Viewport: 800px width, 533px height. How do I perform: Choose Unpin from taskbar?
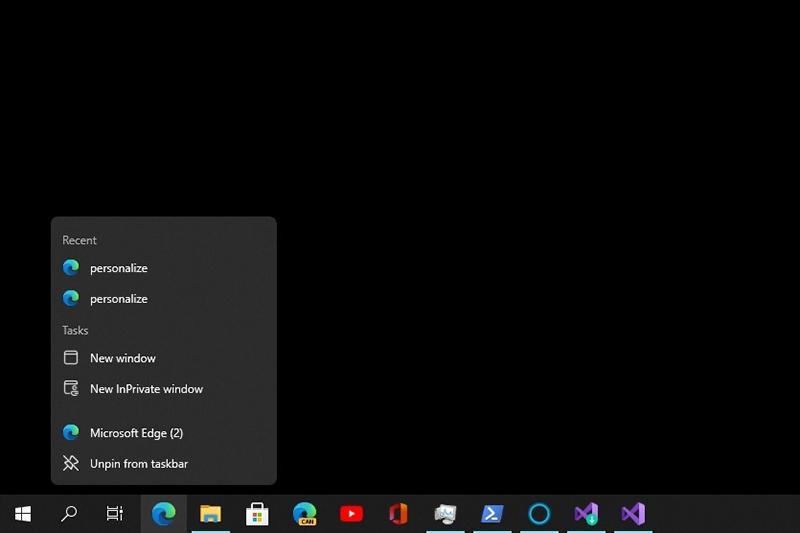pyautogui.click(x=164, y=463)
